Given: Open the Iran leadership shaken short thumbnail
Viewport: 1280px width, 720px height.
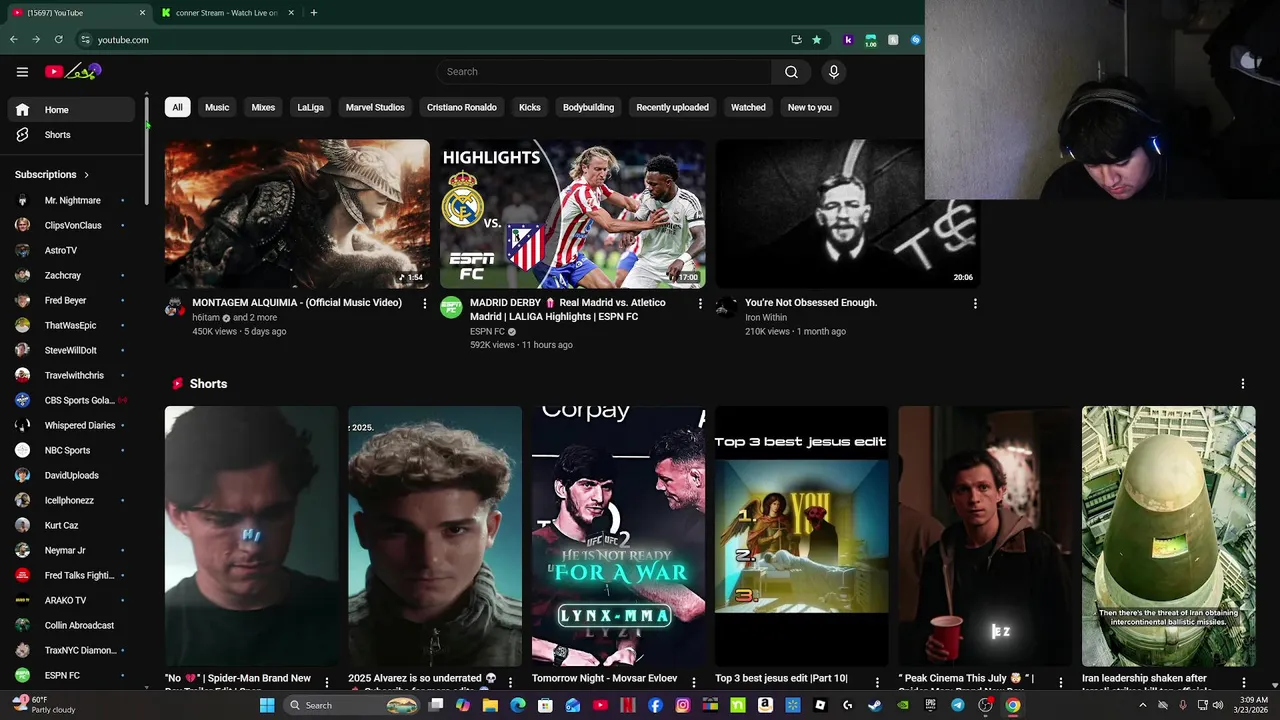Looking at the screenshot, I should pyautogui.click(x=1168, y=536).
